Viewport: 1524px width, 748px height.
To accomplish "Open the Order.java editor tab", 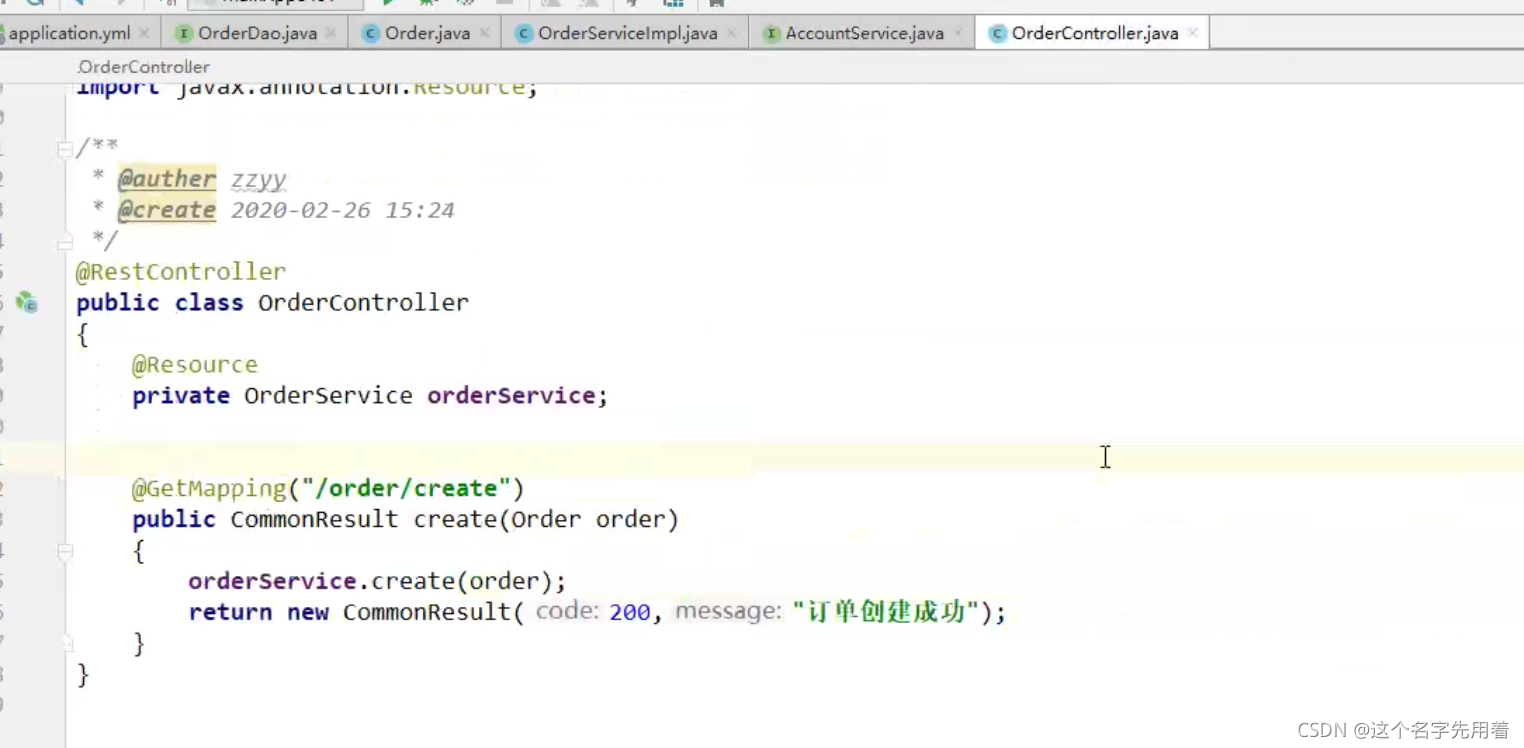I will [x=428, y=33].
